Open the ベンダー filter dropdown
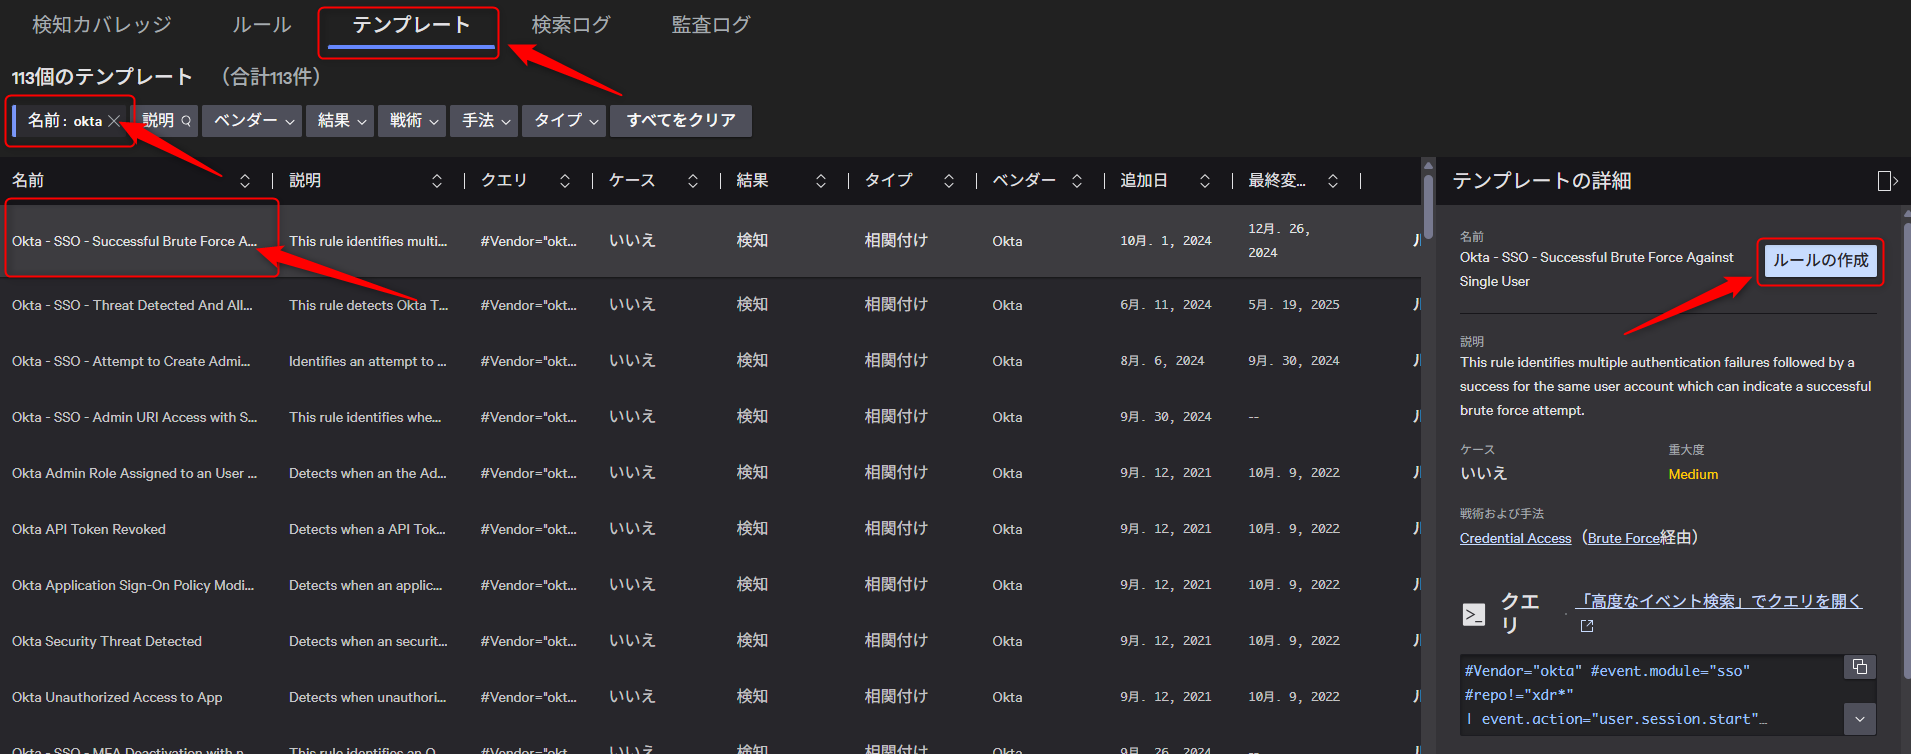Image resolution: width=1911 pixels, height=754 pixels. [x=252, y=121]
